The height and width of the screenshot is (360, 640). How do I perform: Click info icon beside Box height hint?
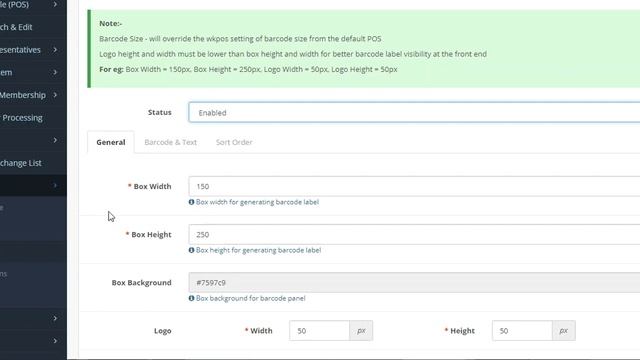tap(191, 250)
